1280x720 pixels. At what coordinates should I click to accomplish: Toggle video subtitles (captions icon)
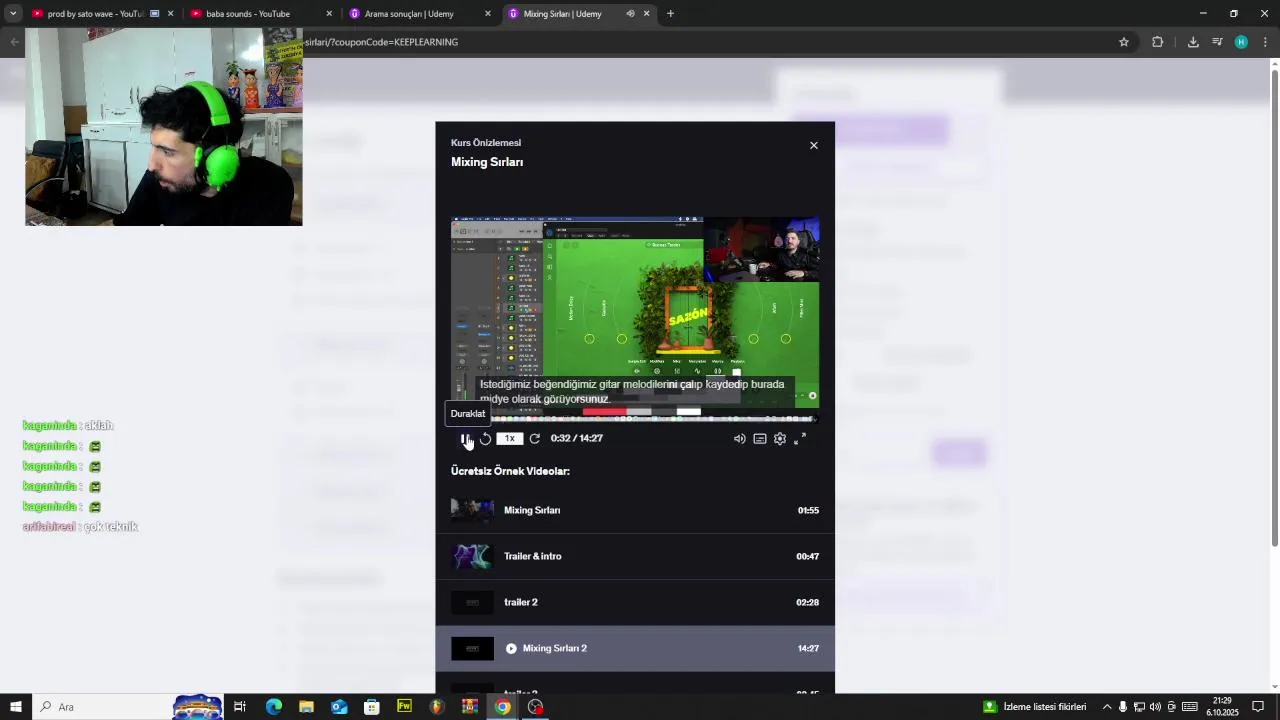[760, 439]
